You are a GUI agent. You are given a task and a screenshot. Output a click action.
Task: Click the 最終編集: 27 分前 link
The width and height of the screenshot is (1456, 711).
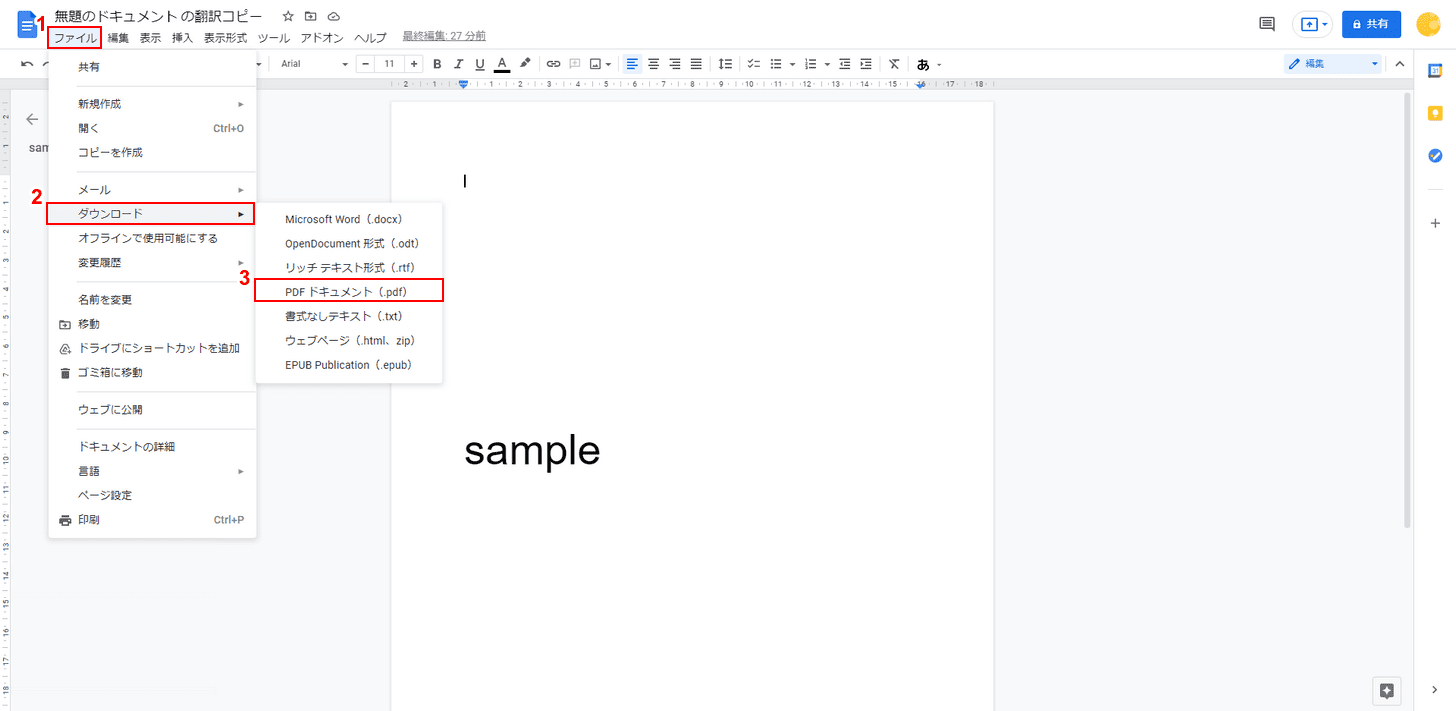(x=444, y=36)
